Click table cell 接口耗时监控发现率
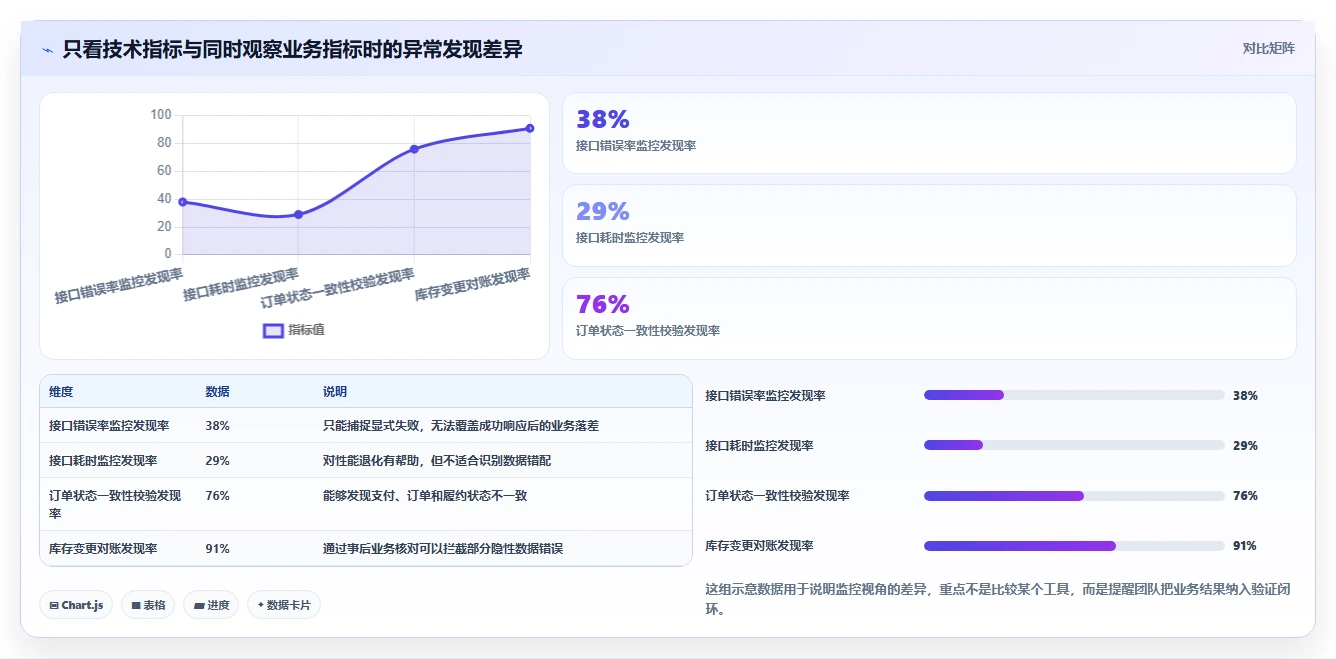Image resolution: width=1336 pixels, height=659 pixels. (103, 461)
